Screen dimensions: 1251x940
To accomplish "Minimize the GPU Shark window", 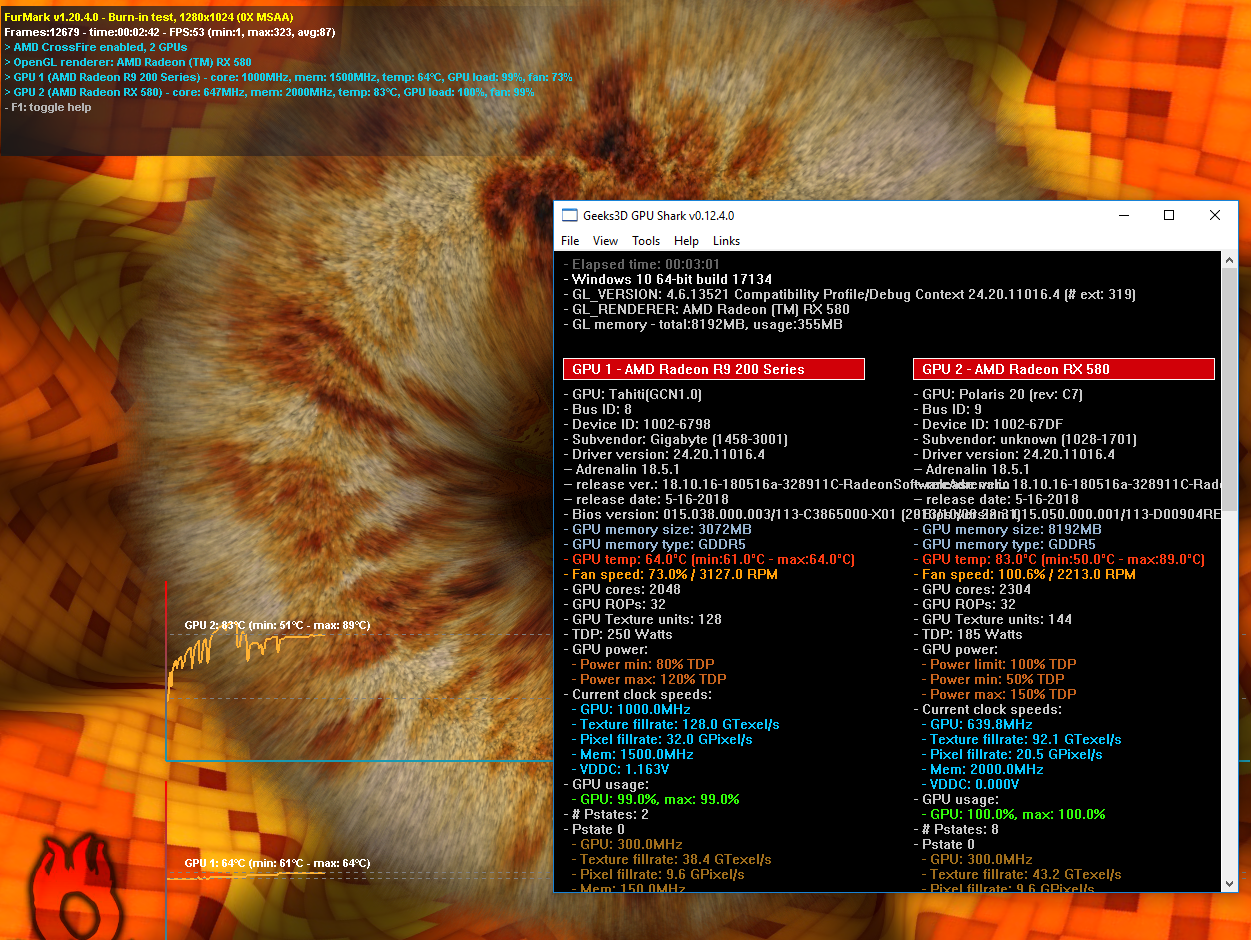I will [1123, 215].
